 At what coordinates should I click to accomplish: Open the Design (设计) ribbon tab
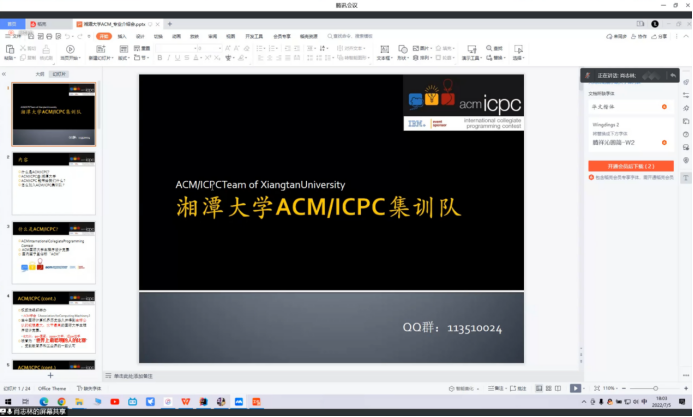coord(140,36)
